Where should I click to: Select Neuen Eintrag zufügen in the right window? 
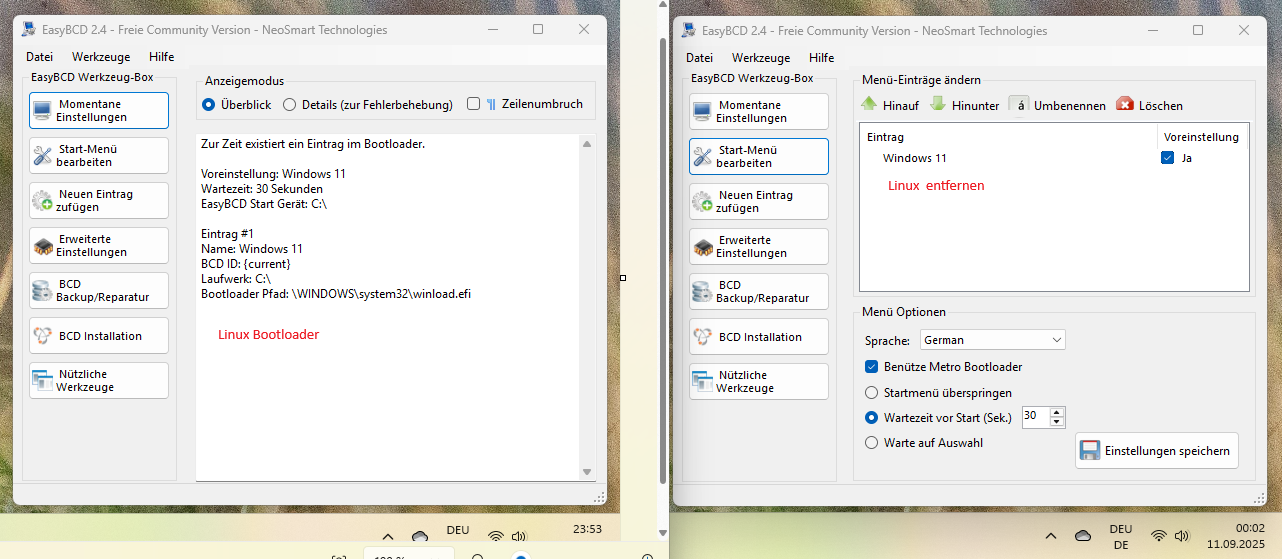coord(759,201)
